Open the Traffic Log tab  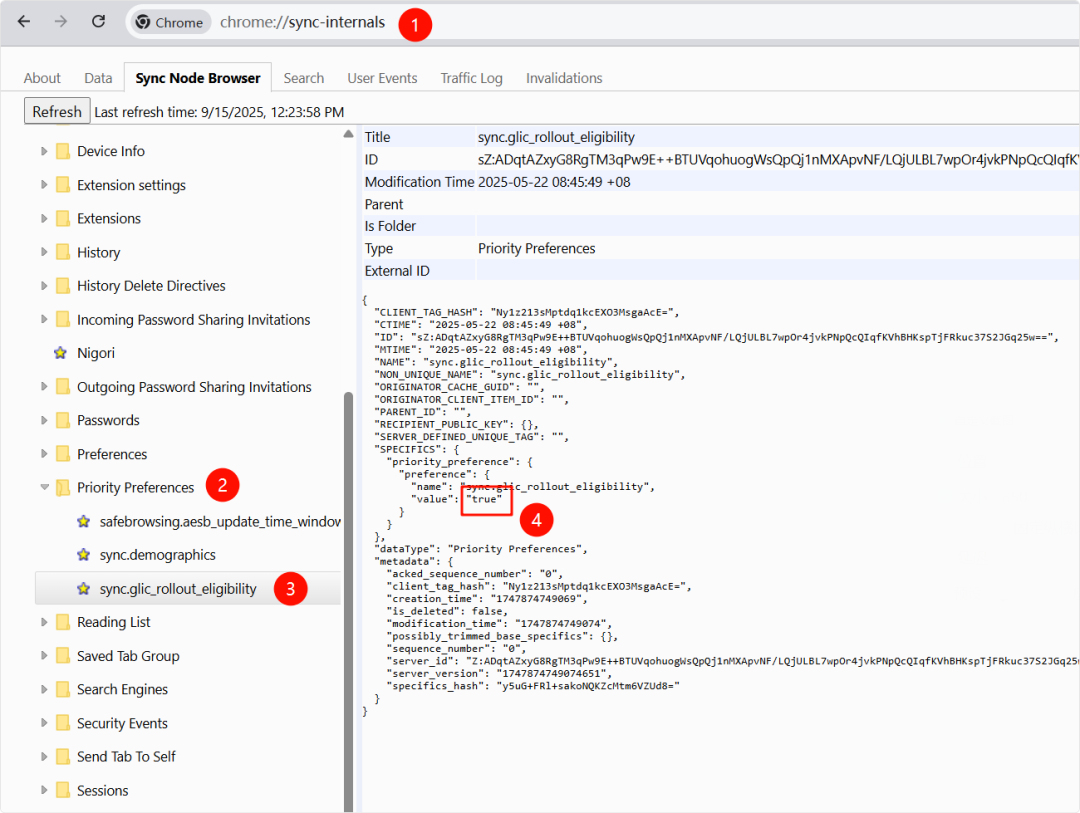tap(472, 78)
